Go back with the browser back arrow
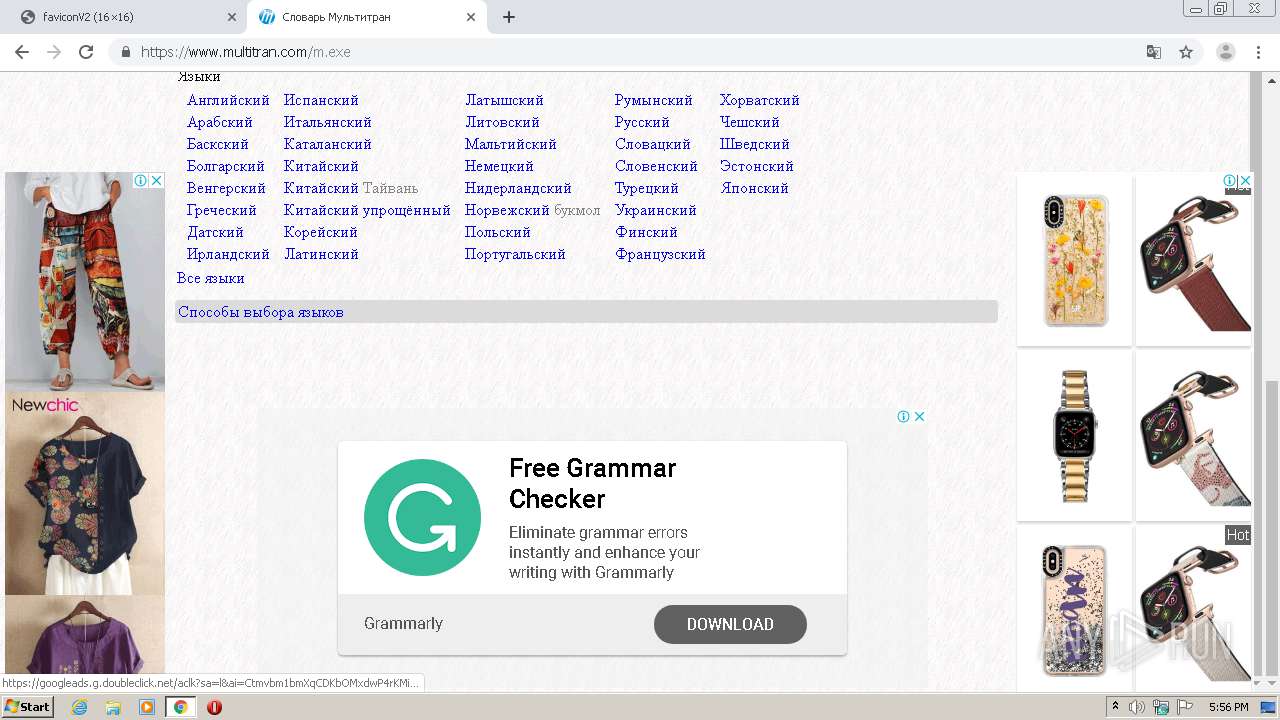Image resolution: width=1280 pixels, height=720 pixels. (x=21, y=52)
